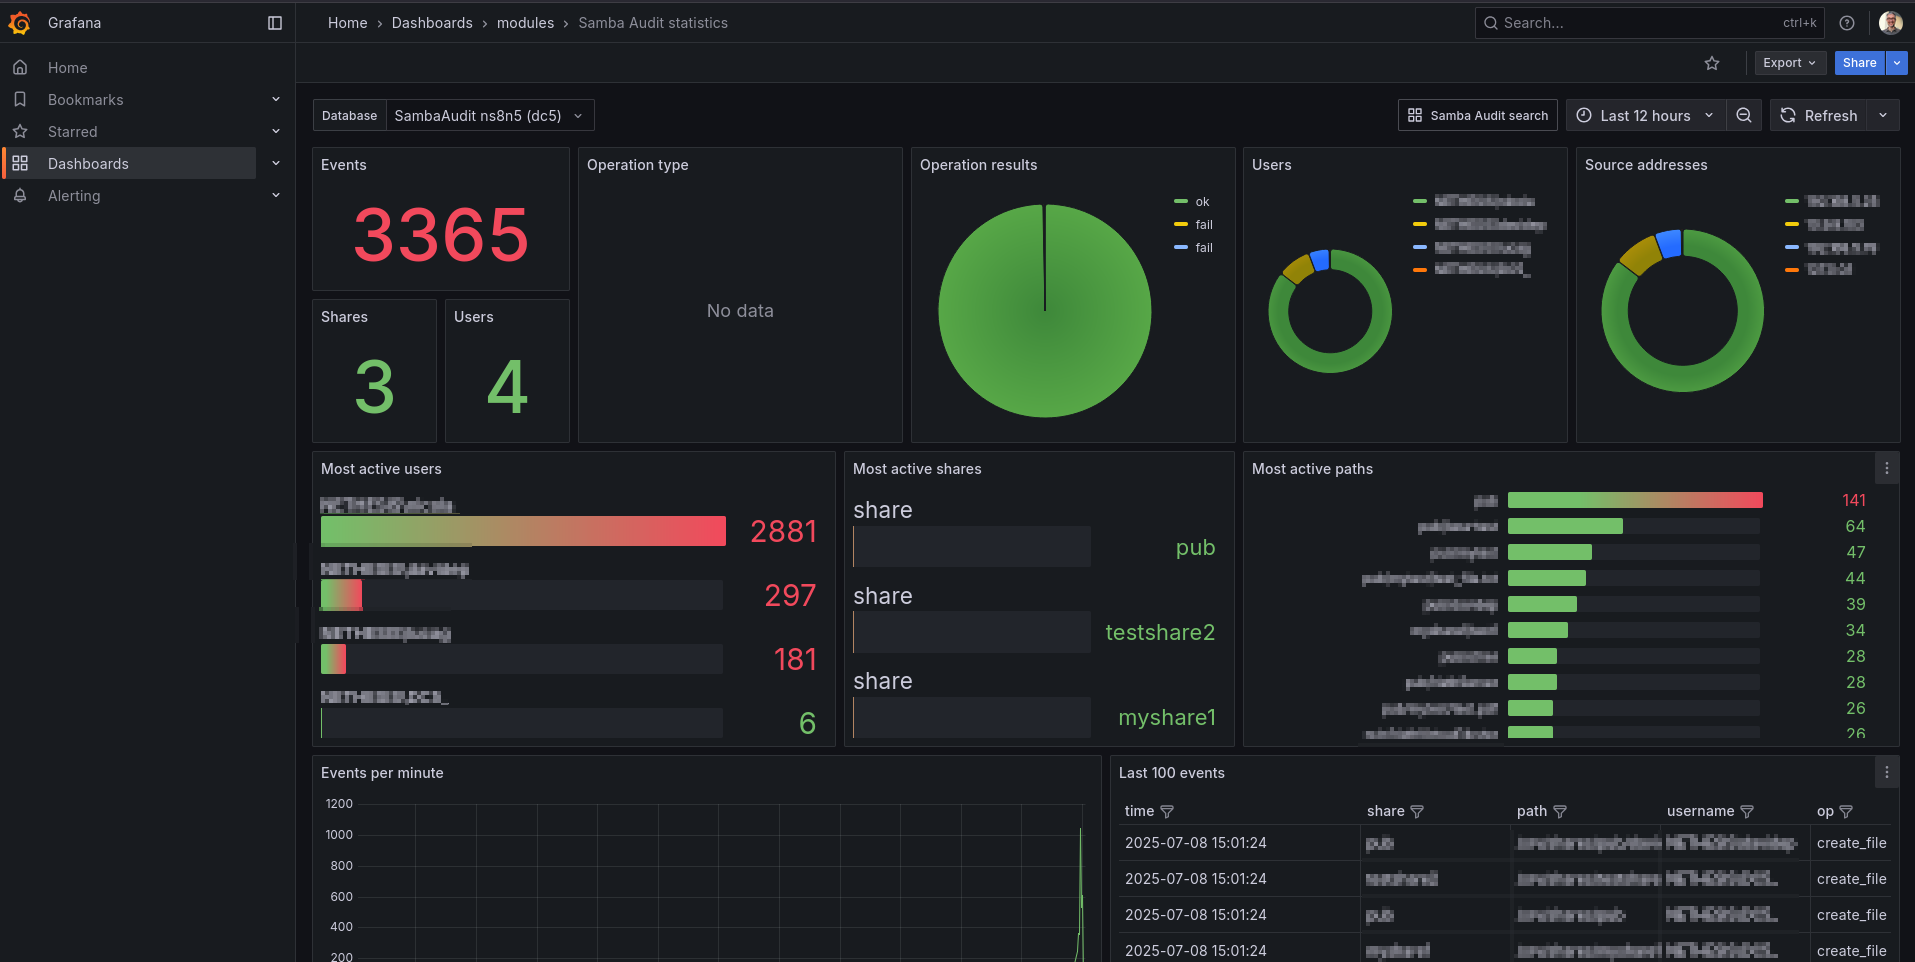Screen dimensions: 1915x962
Task: Click the Dashboards grid icon in sidebar
Action: (x=20, y=164)
